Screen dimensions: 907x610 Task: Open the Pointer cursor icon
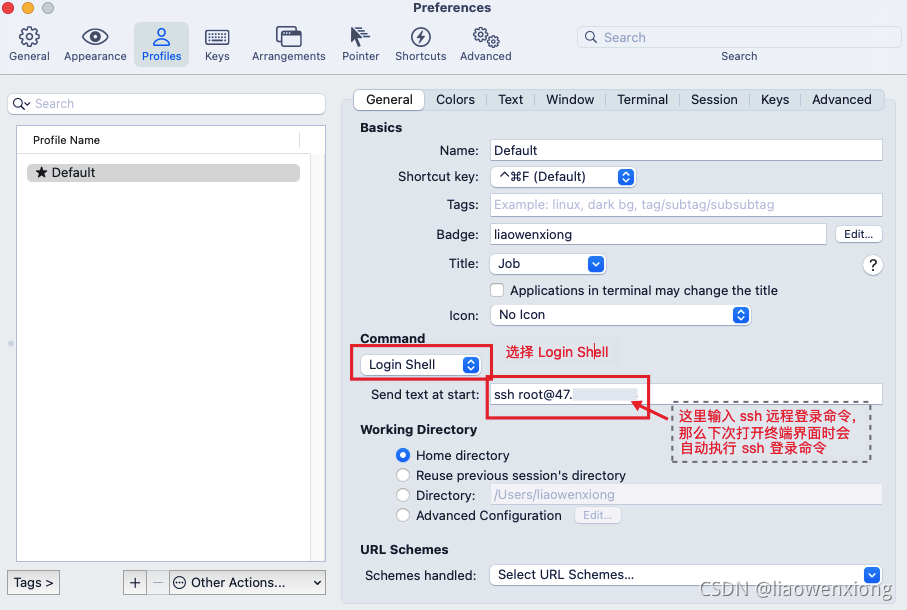360,36
